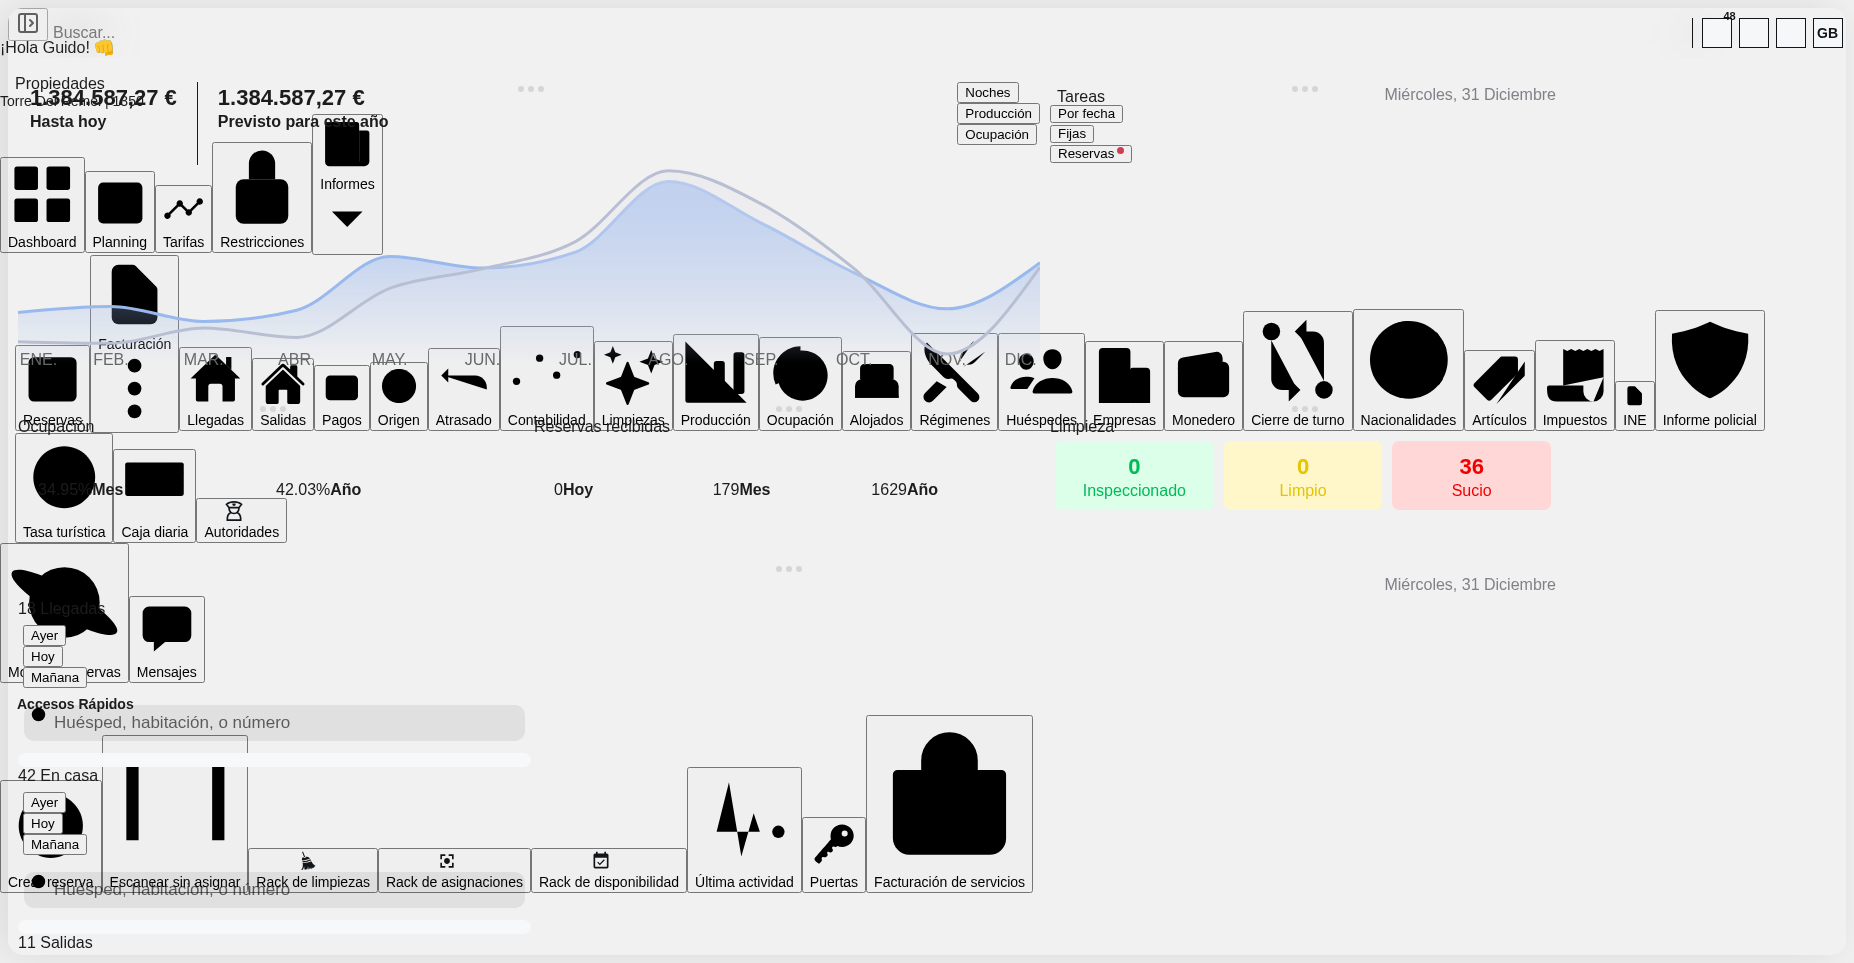Open Tarifas rates chart icon
Viewport: 1854px width, 963px height.
[183, 218]
